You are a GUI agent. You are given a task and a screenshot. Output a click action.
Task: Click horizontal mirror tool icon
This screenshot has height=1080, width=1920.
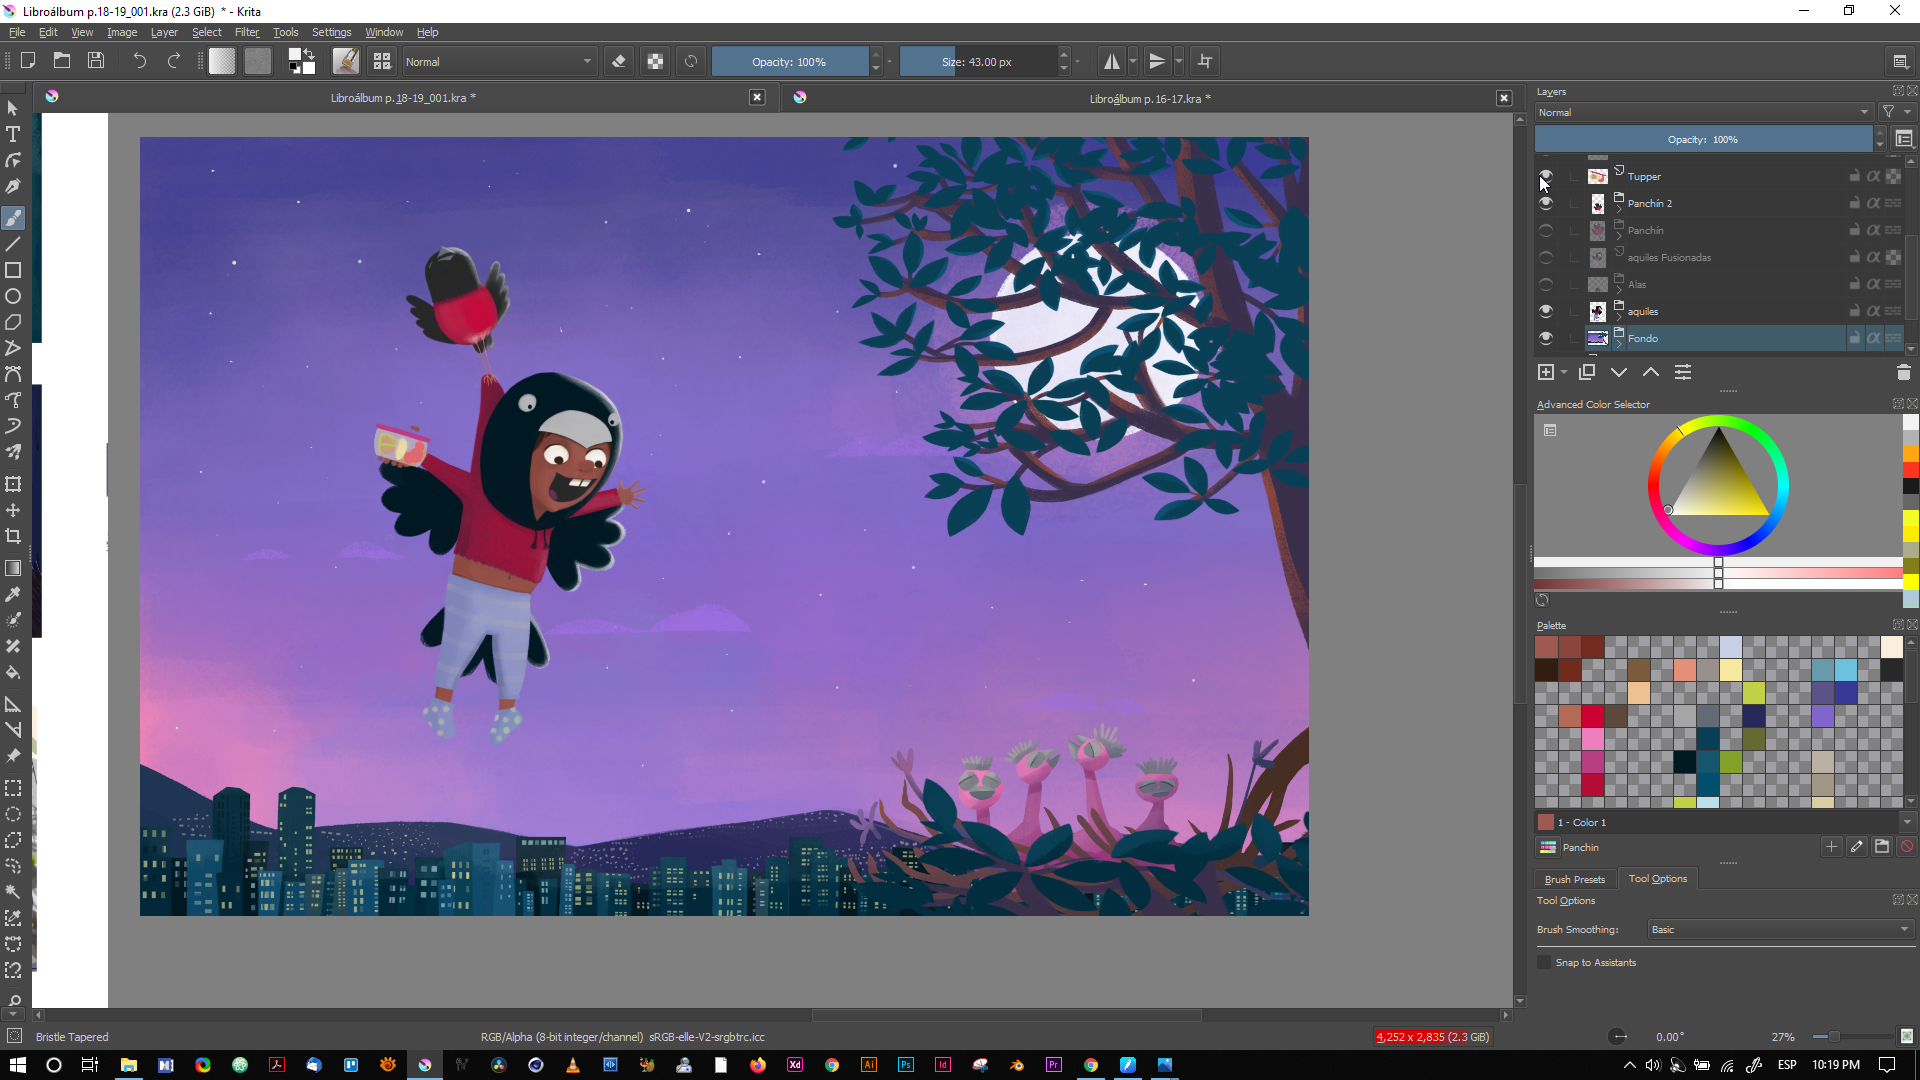pos(1111,61)
